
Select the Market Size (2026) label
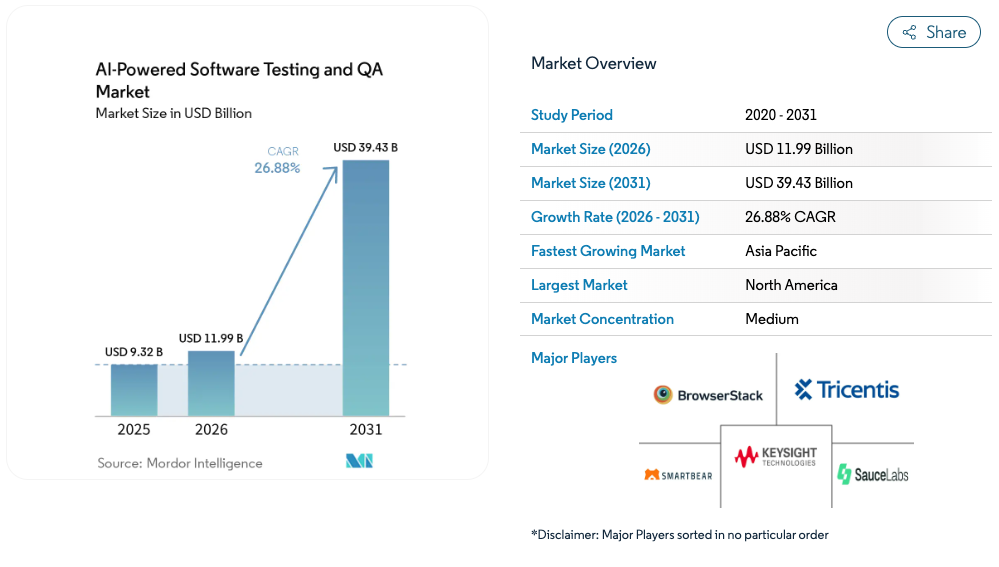(x=591, y=149)
